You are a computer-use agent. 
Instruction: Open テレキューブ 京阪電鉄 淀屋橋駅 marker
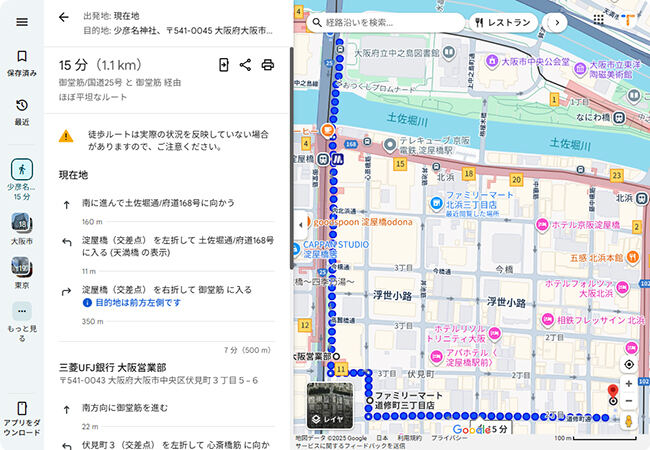(x=390, y=145)
